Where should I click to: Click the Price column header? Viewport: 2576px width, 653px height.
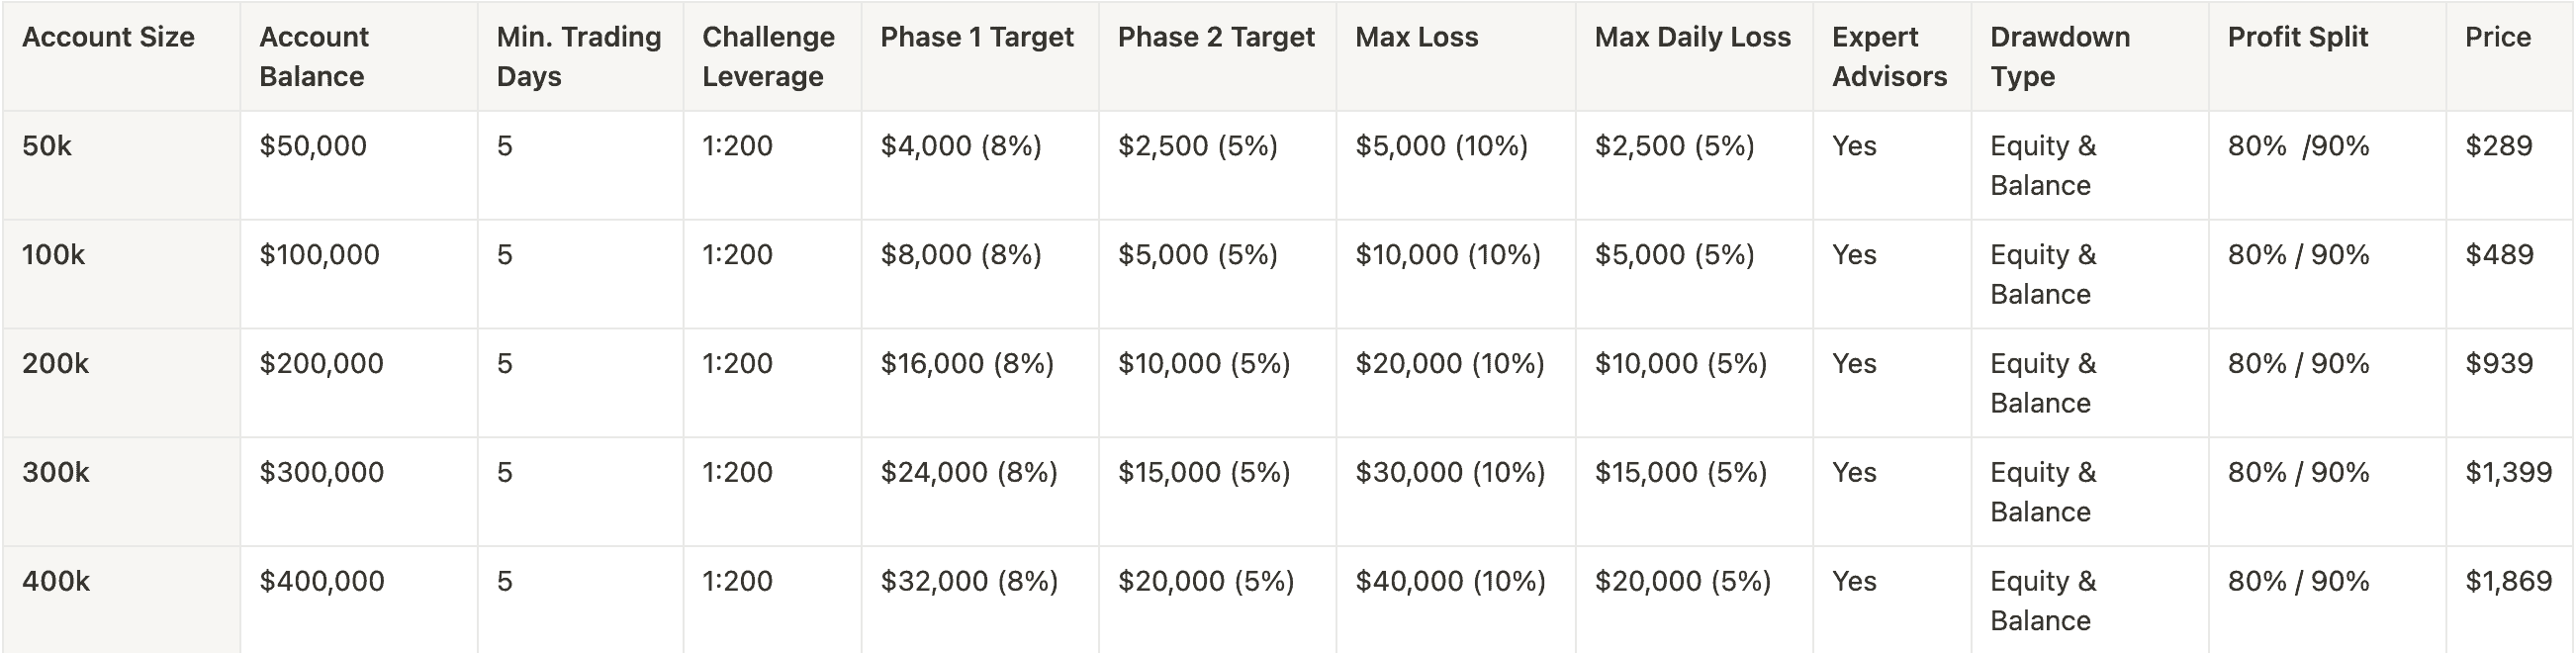point(2497,38)
